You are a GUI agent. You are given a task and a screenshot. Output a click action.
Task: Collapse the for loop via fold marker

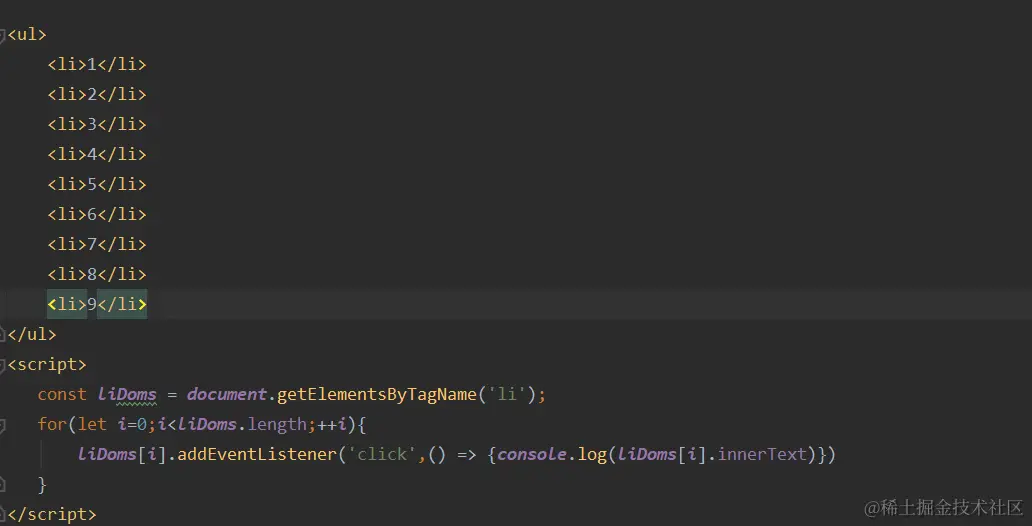[x=2, y=425]
